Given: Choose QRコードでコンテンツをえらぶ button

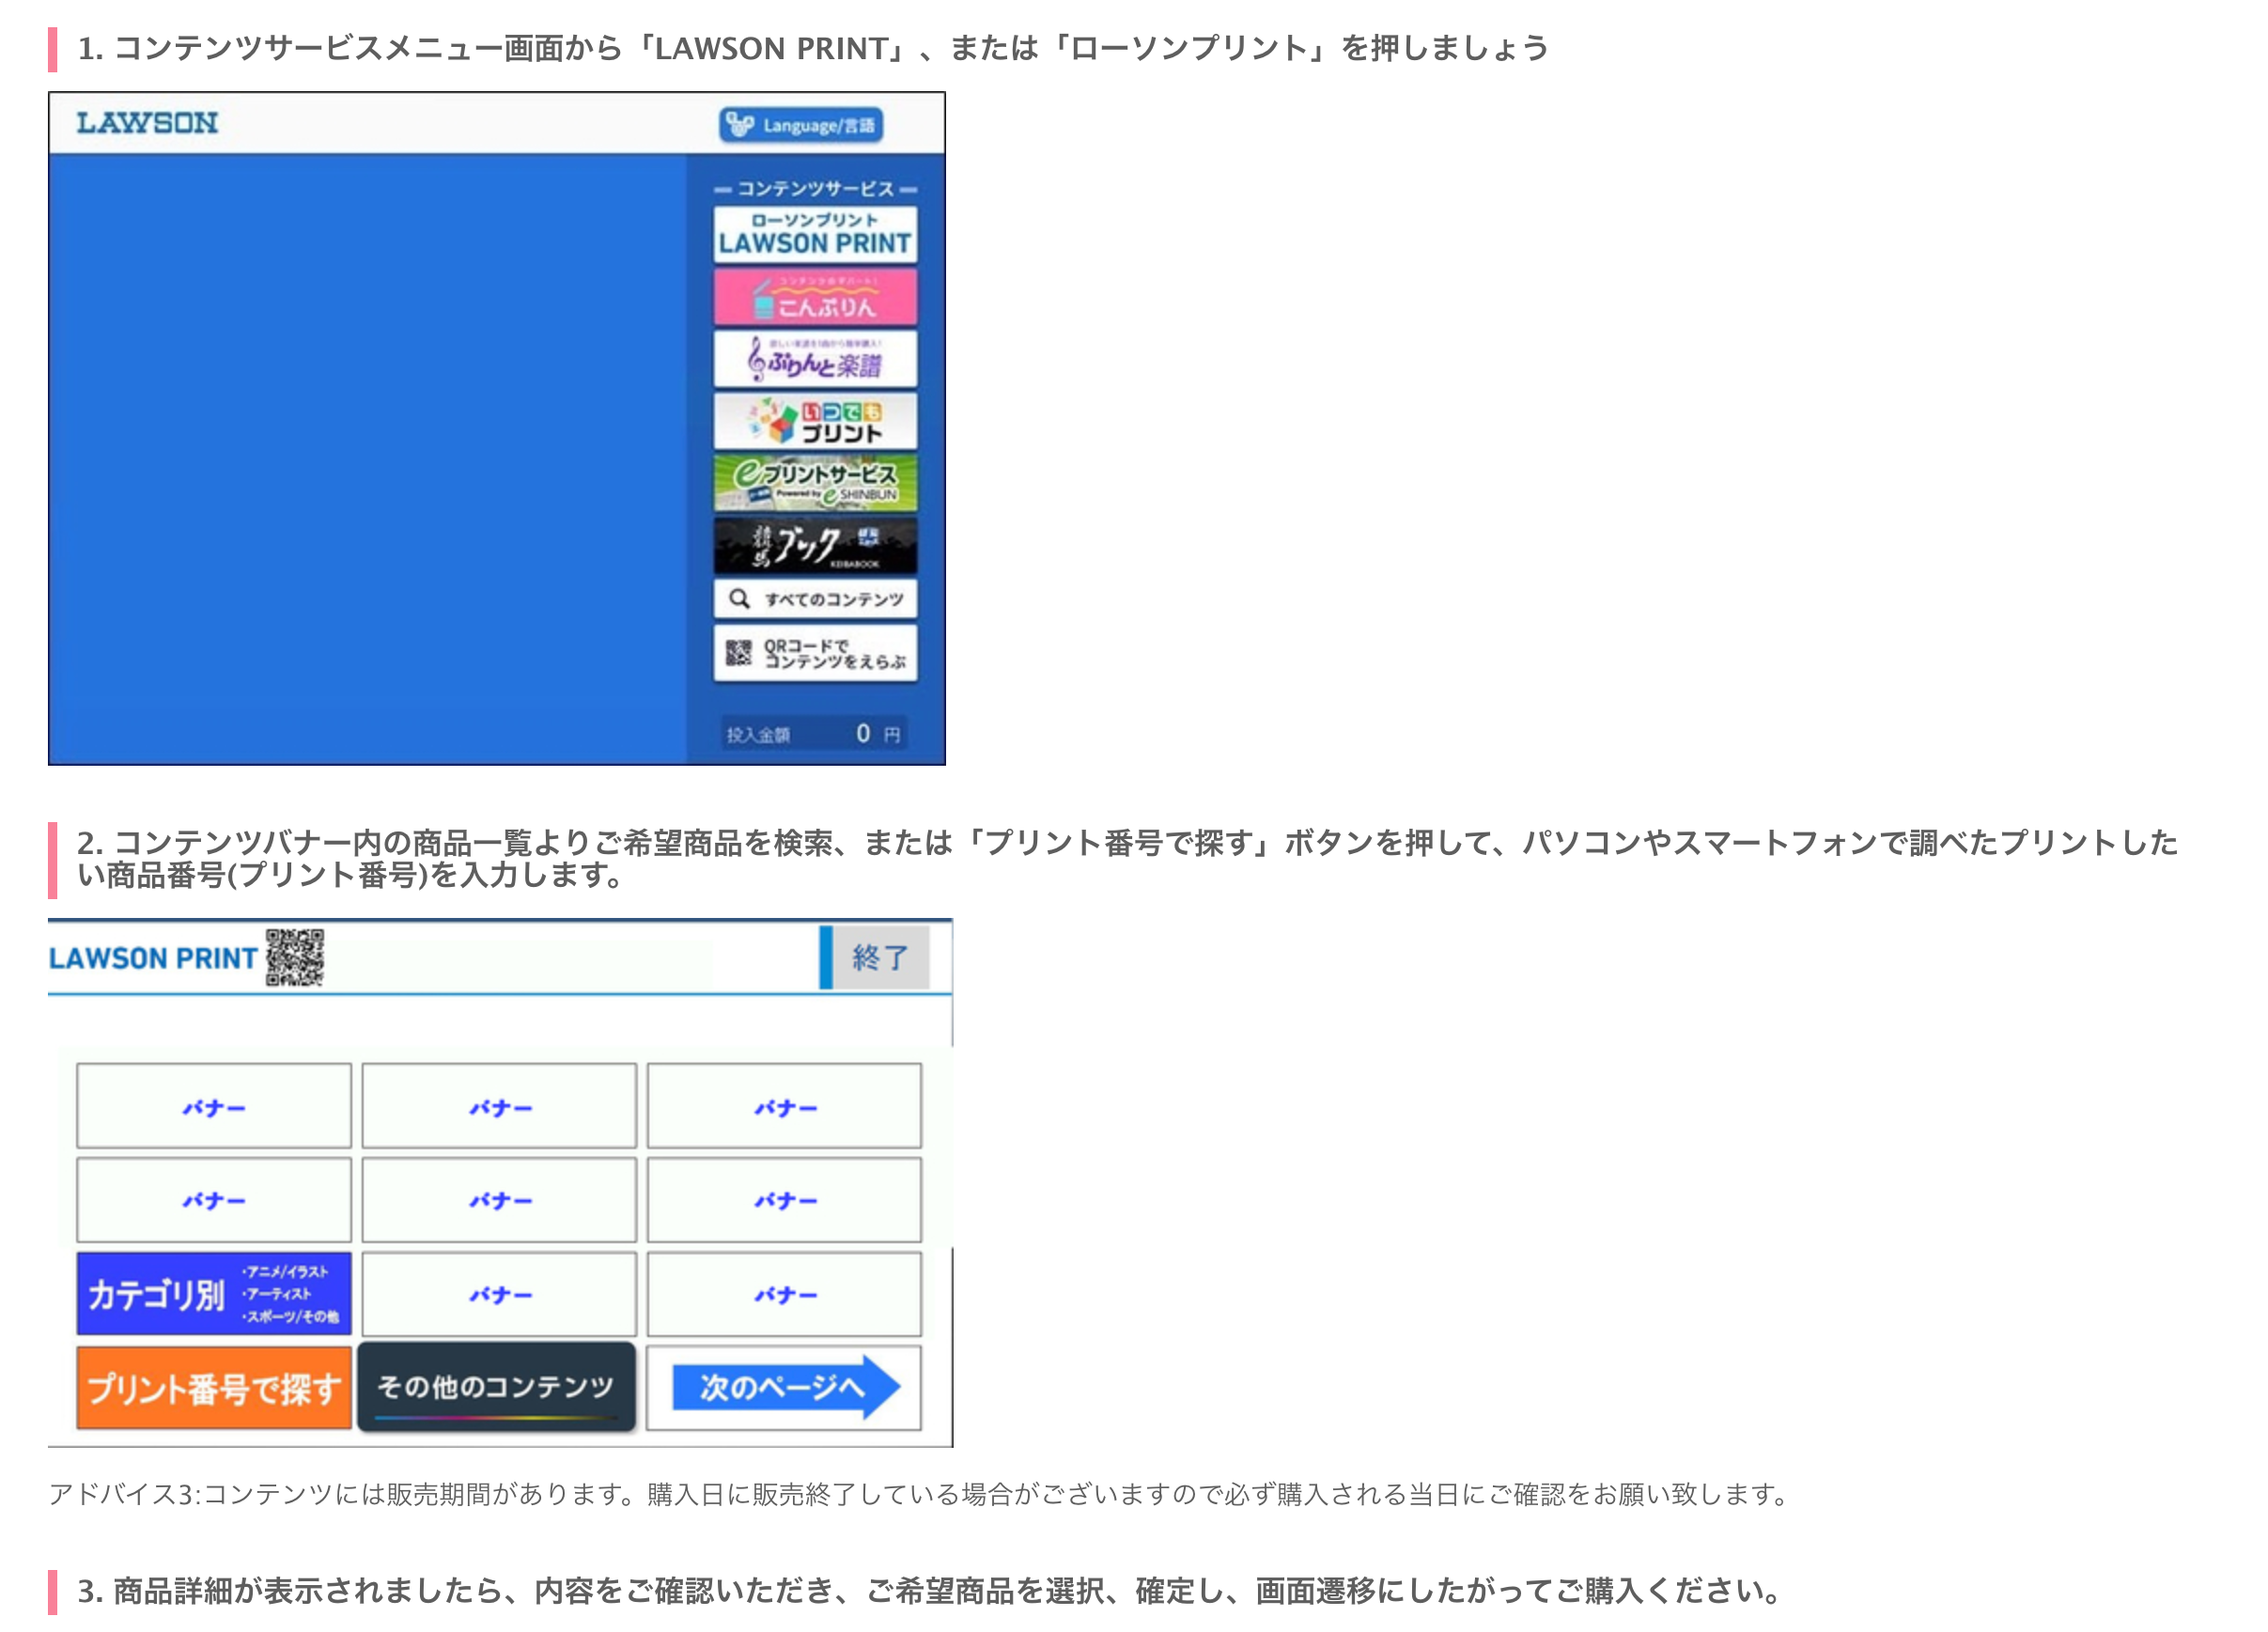Looking at the screenshot, I should point(814,653).
